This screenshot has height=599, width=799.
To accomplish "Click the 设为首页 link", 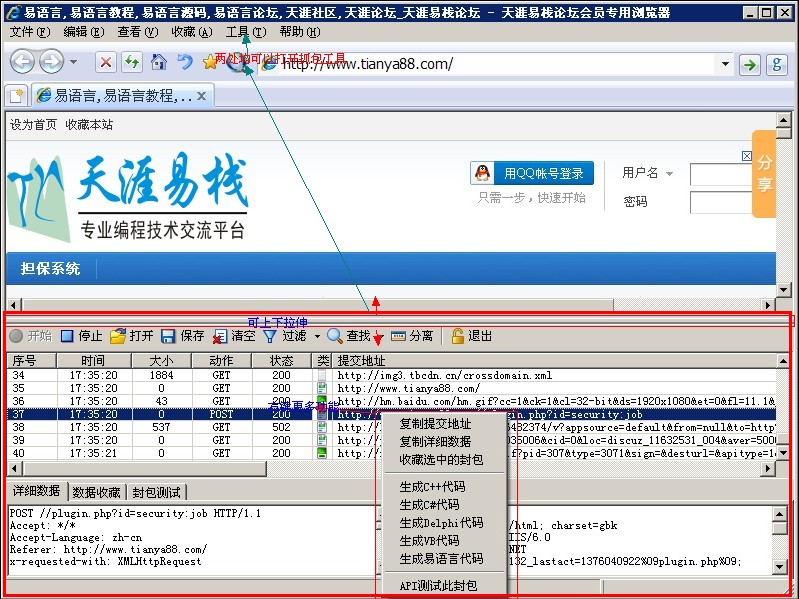I will click(33, 125).
